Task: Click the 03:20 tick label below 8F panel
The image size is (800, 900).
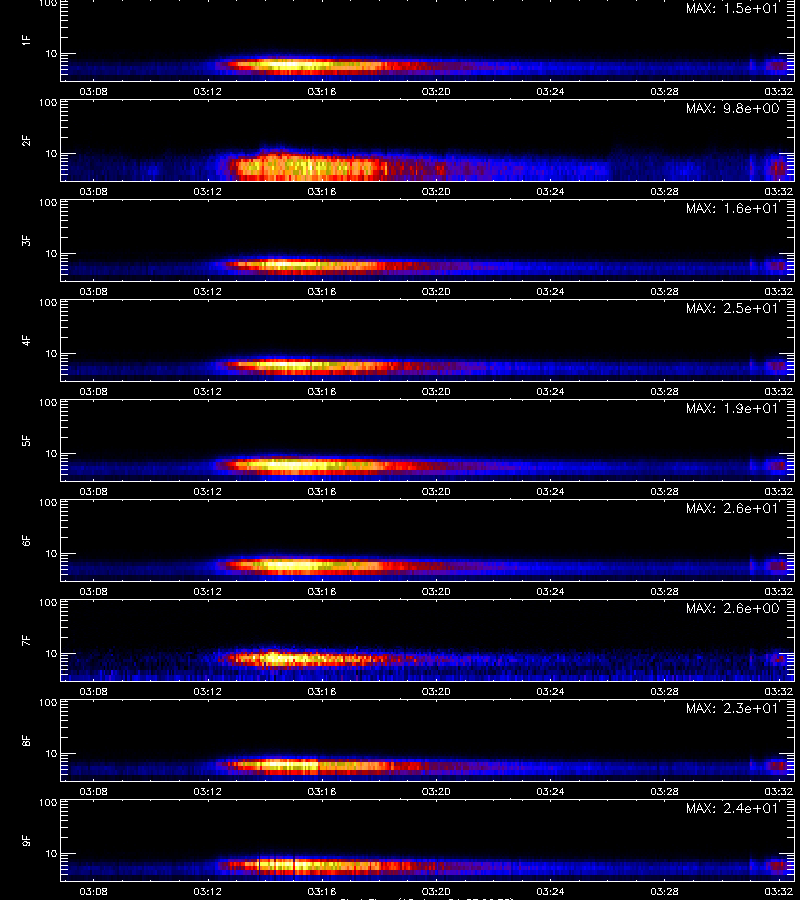Action: point(436,792)
